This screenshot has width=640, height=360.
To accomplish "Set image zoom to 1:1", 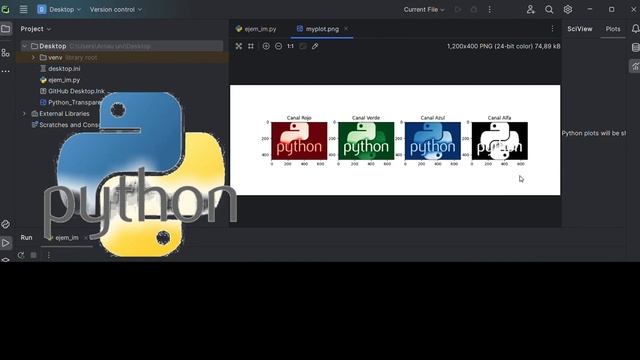I will pyautogui.click(x=290, y=46).
